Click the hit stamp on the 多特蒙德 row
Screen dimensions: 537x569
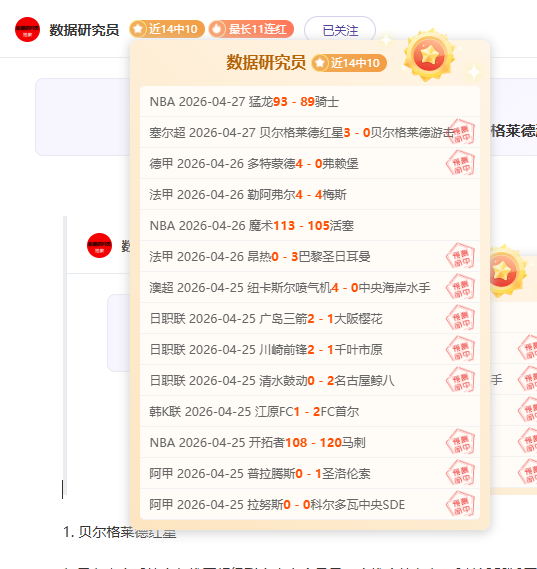460,163
